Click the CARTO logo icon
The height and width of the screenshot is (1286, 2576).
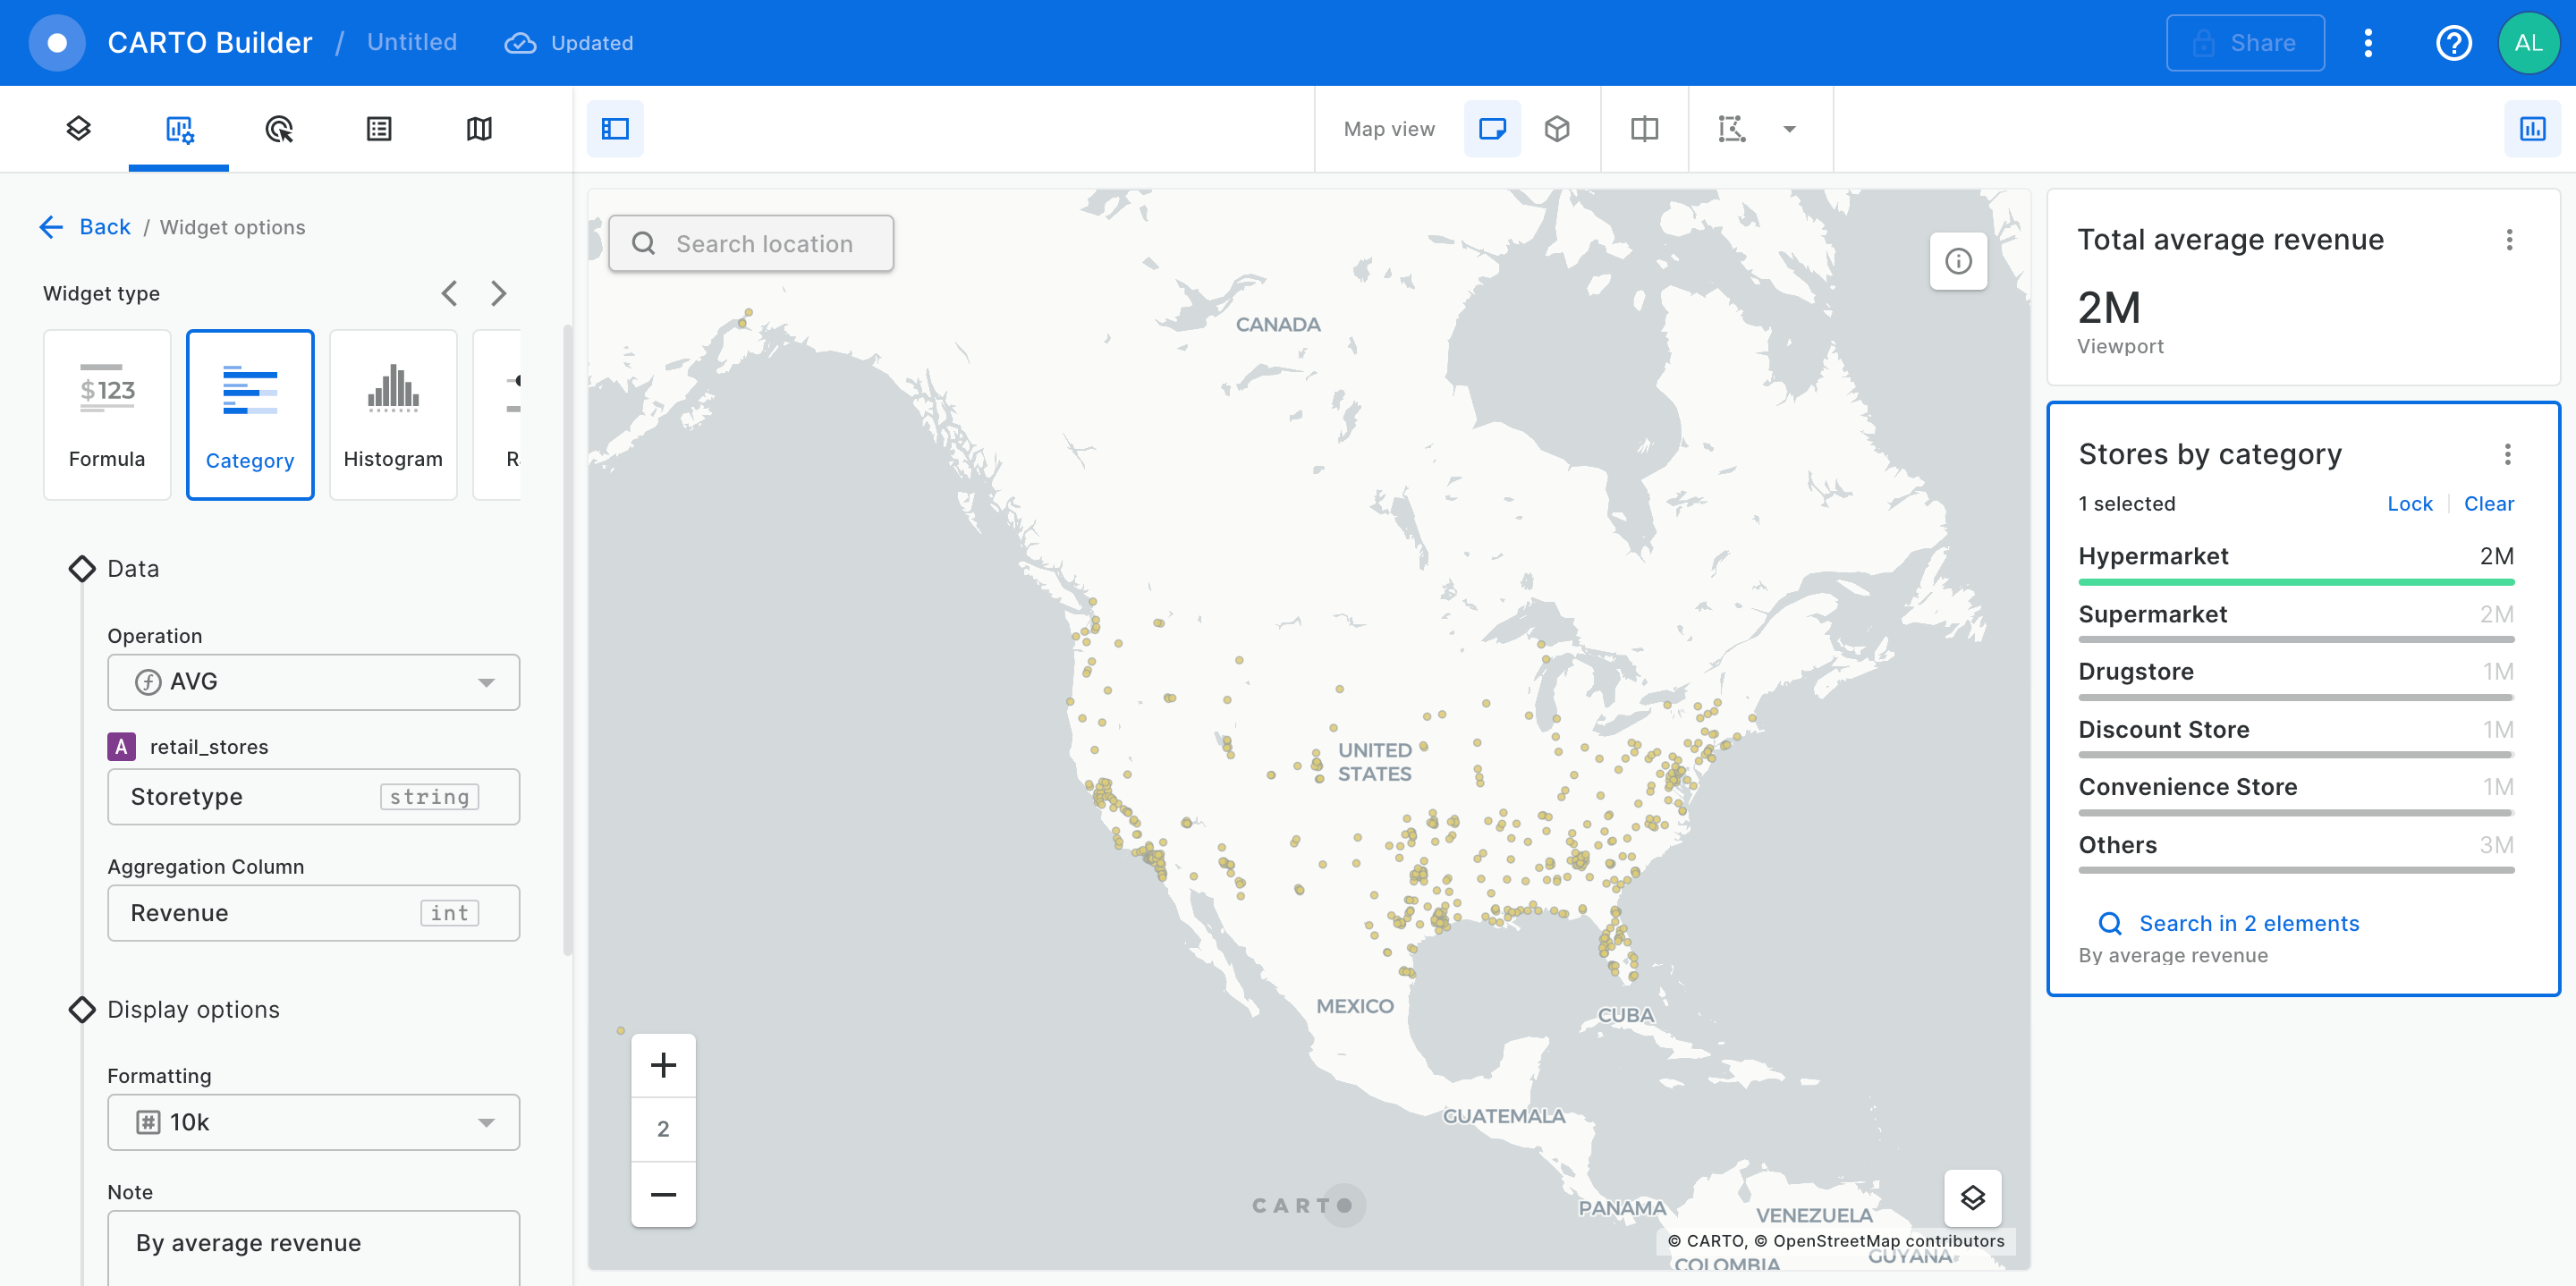tap(57, 43)
